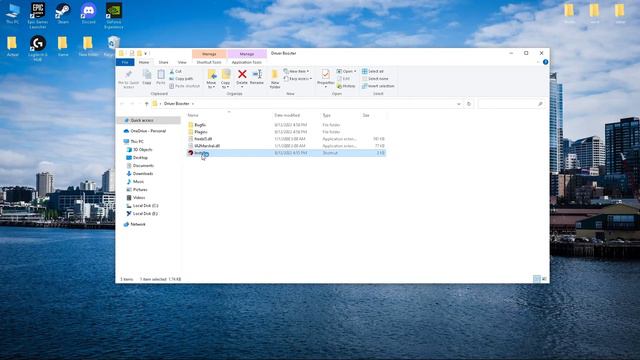Click the Rename ribbon button
This screenshot has width=640, height=360.
coord(257,77)
